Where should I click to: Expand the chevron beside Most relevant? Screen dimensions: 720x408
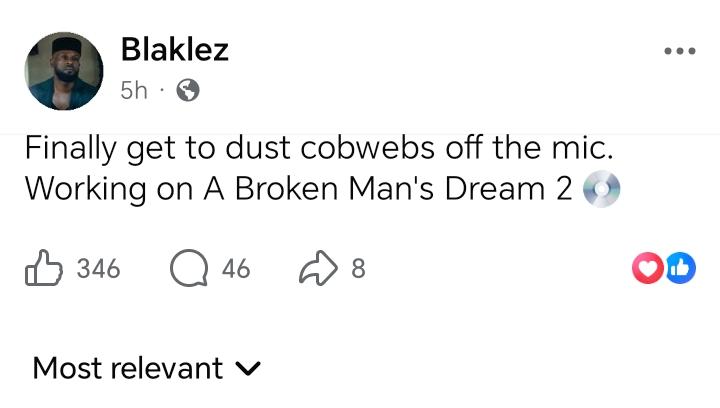click(x=247, y=369)
